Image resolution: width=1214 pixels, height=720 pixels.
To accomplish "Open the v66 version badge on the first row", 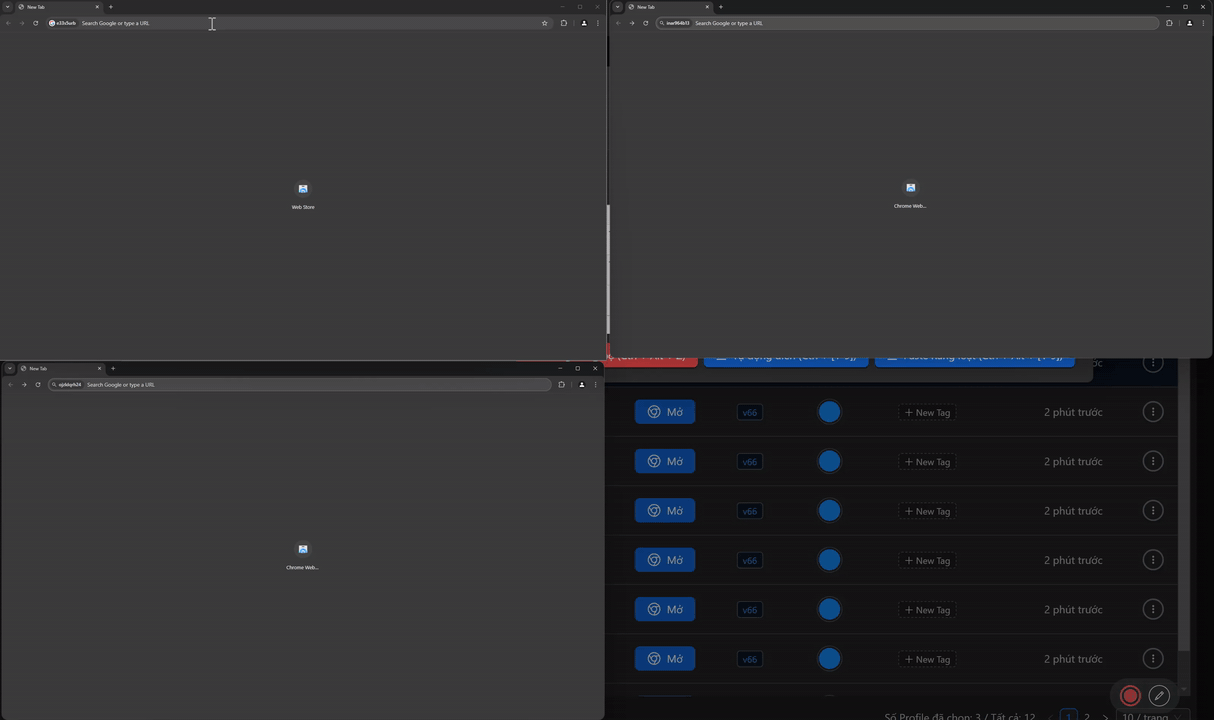I will coord(749,411).
